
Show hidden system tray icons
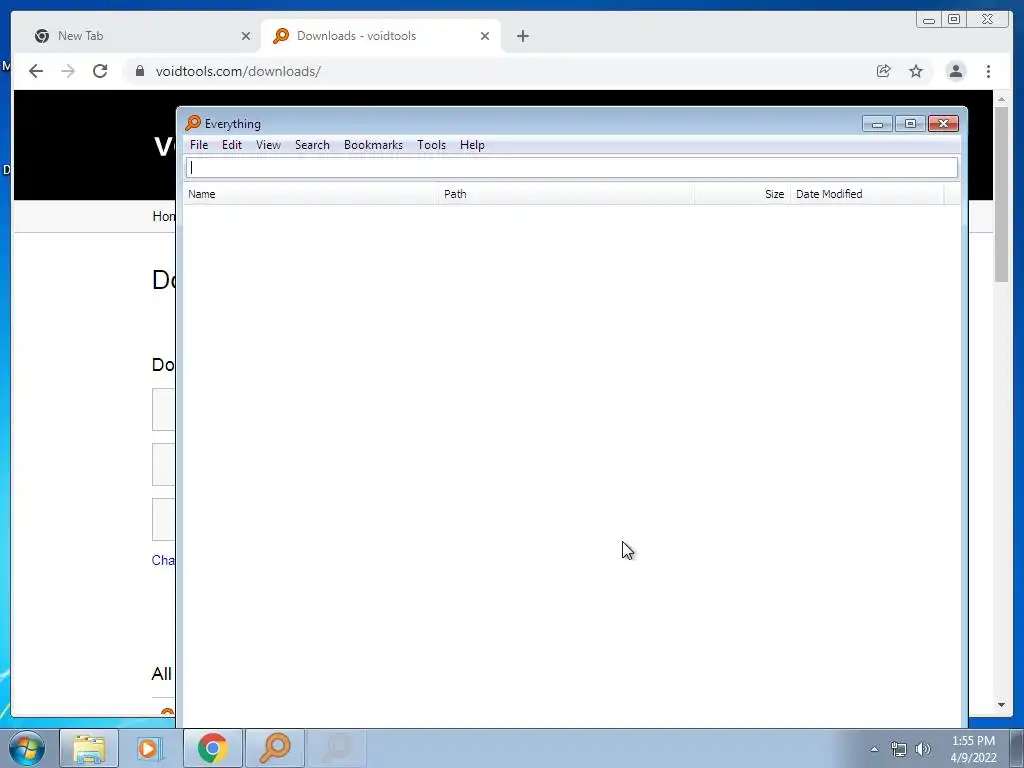pyautogui.click(x=874, y=749)
